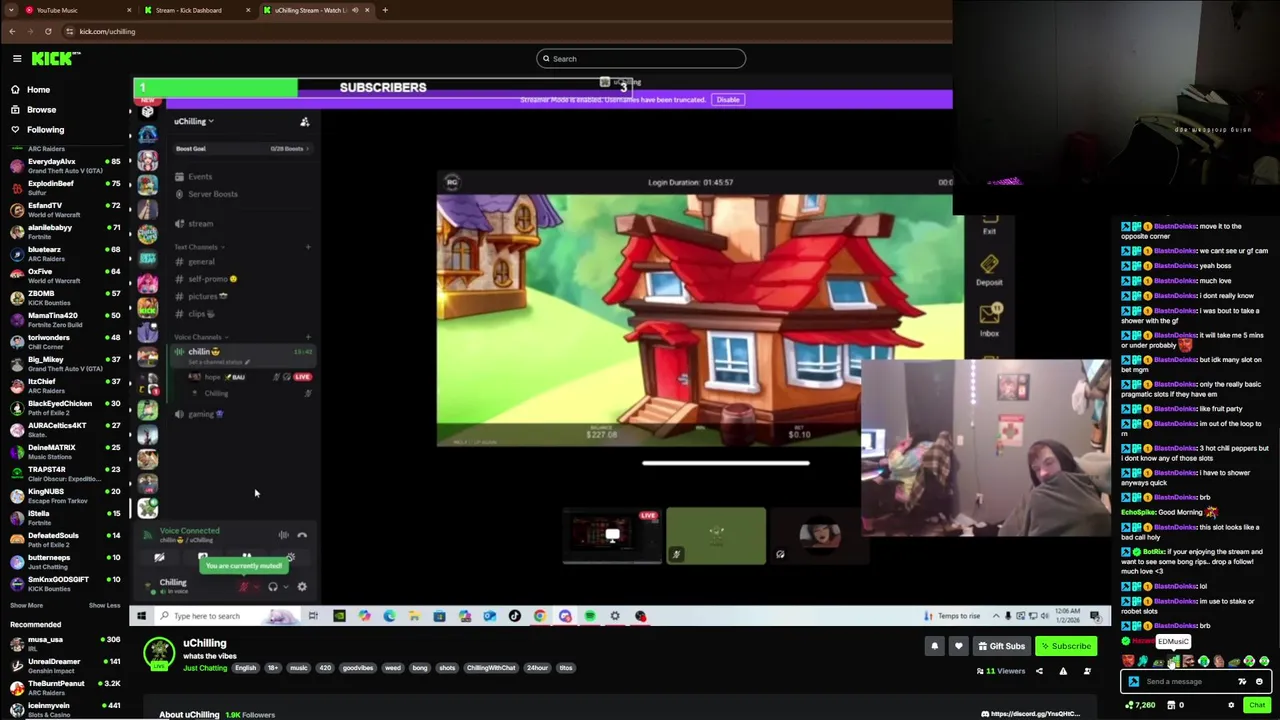Unmute the Discord microphone

pos(243,587)
